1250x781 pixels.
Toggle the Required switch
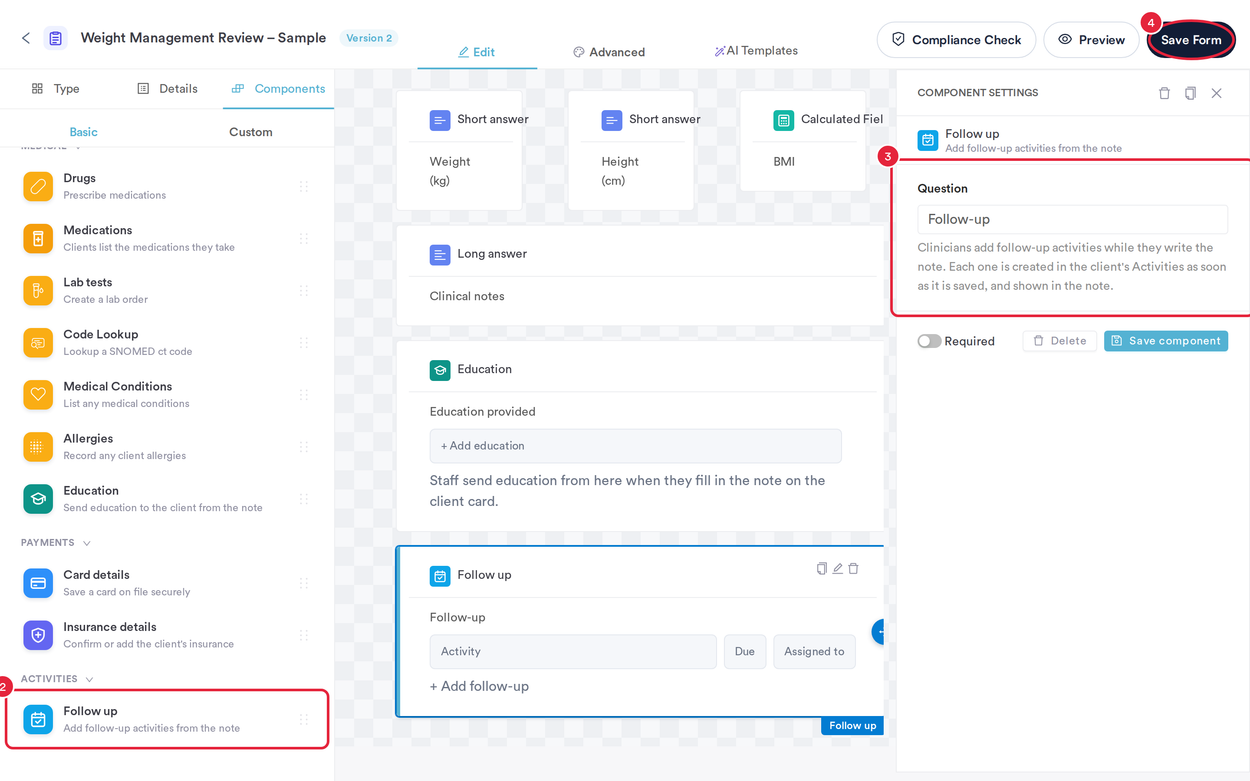(929, 341)
